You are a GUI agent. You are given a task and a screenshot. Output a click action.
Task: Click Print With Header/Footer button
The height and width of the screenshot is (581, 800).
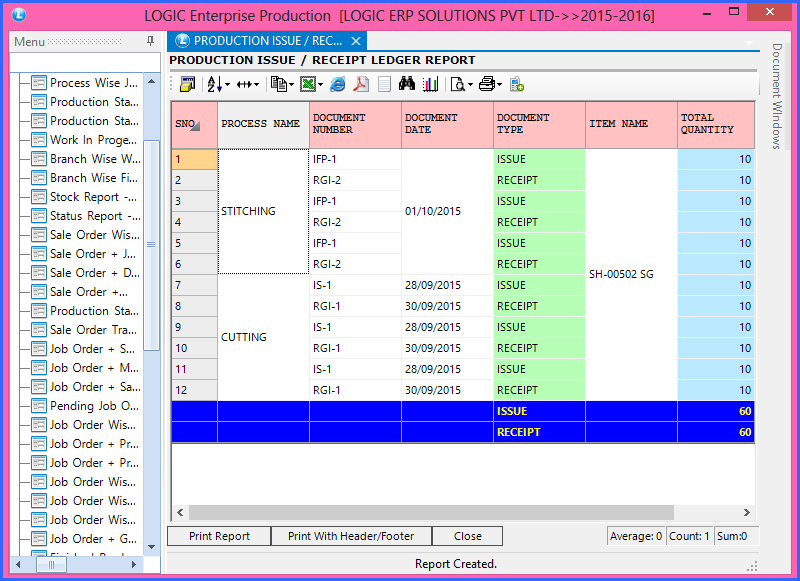coord(351,536)
